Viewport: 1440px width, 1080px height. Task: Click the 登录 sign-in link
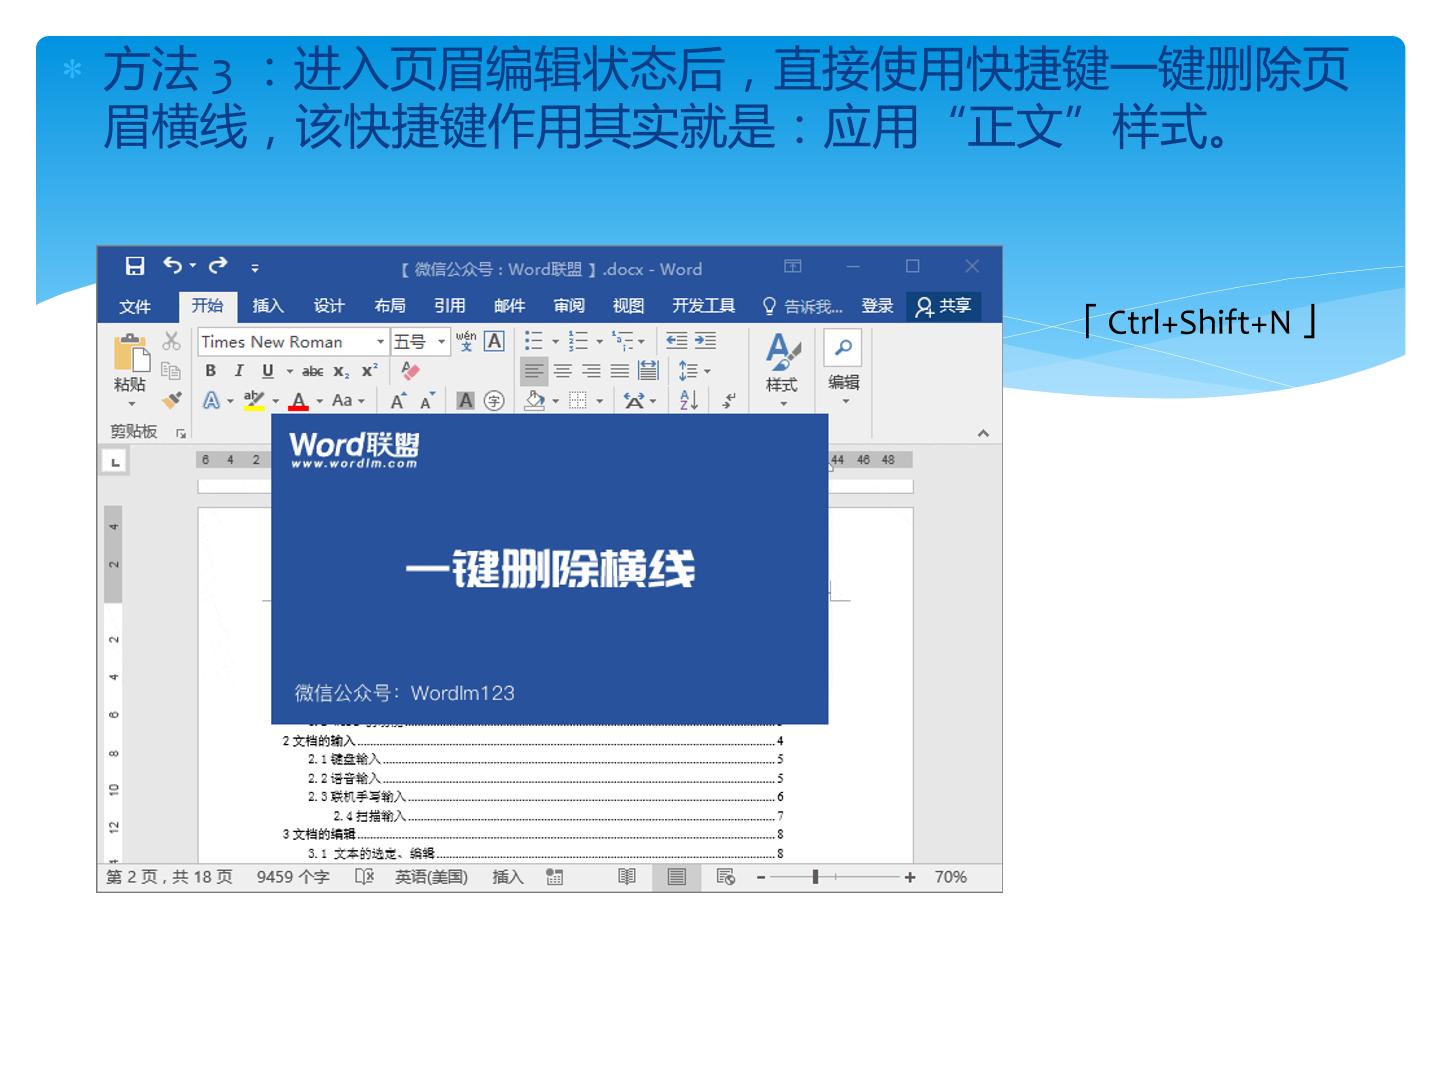click(x=877, y=306)
